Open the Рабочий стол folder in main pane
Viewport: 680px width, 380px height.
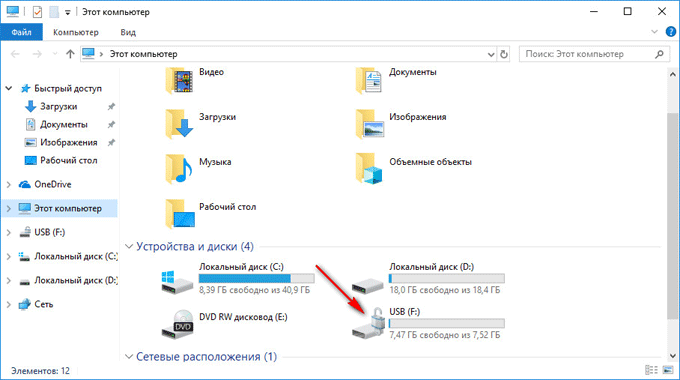[x=179, y=214]
